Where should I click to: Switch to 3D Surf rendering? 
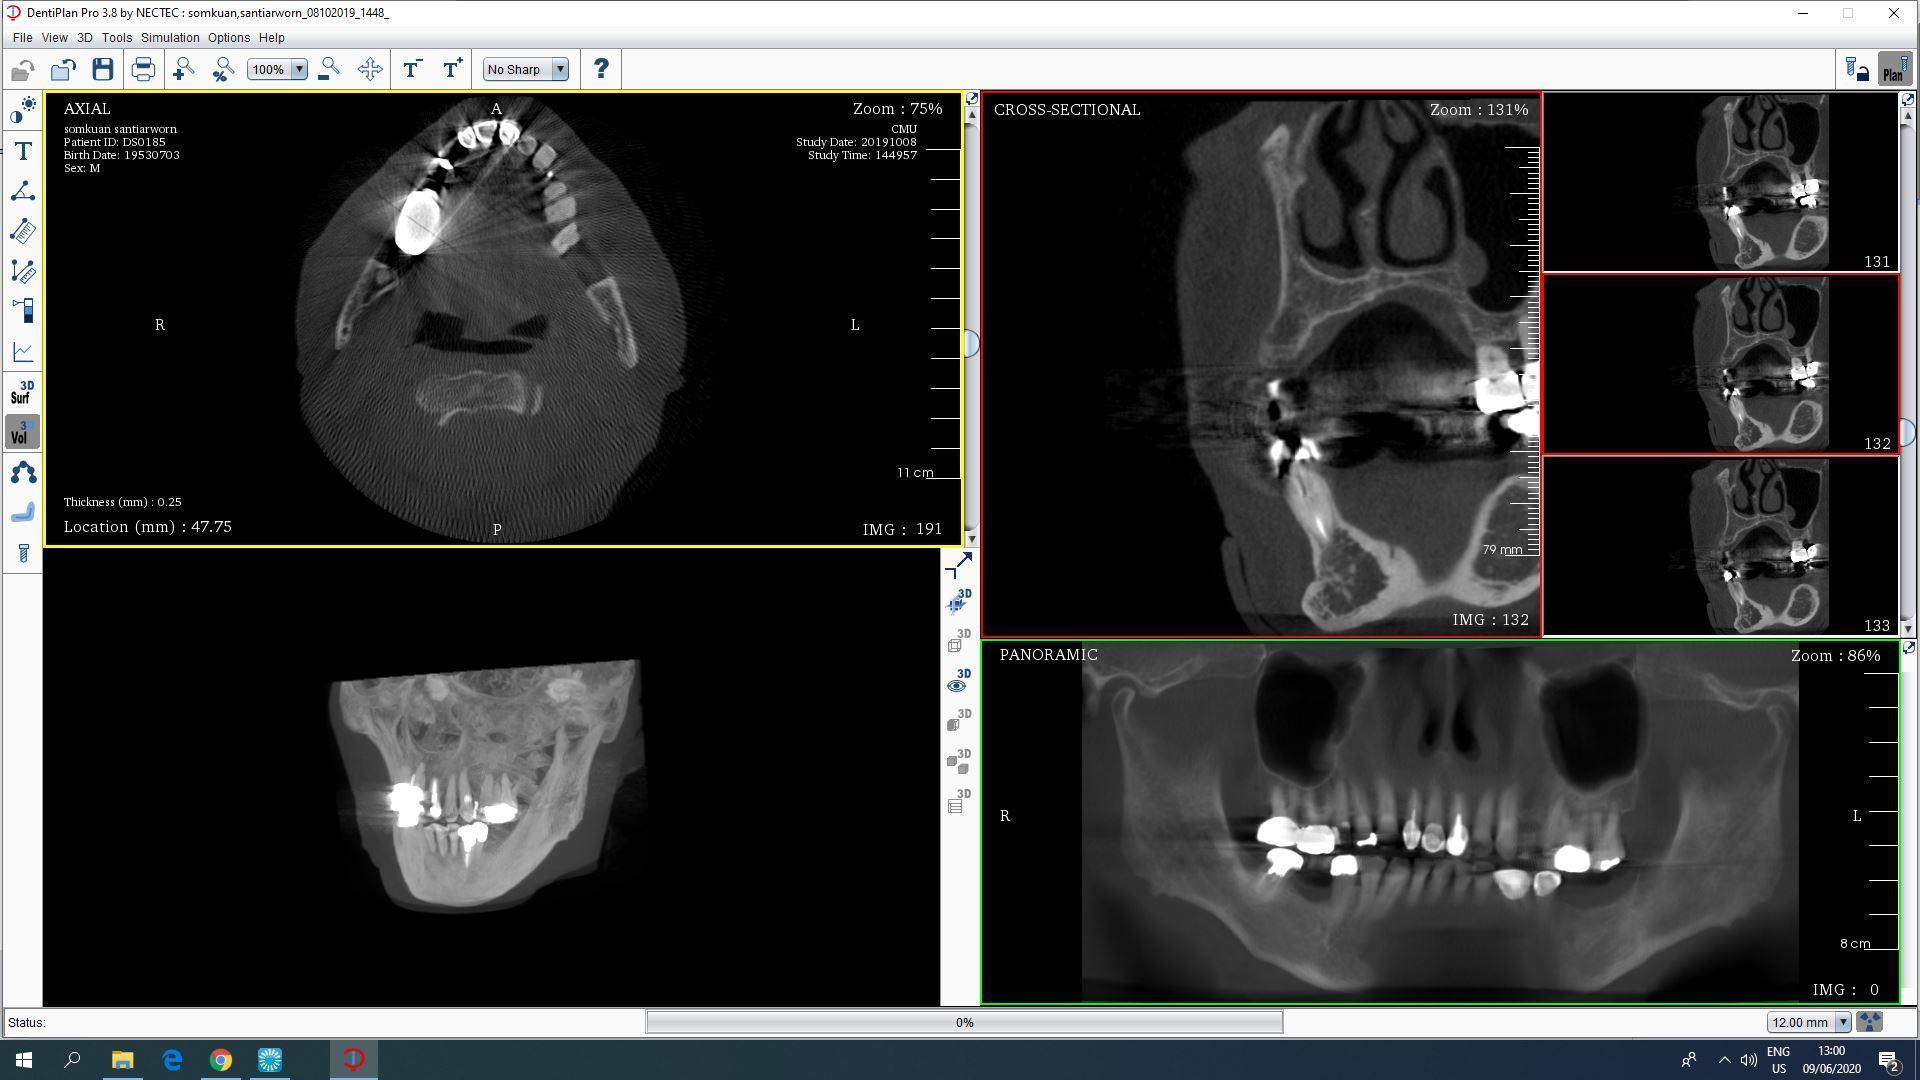tap(23, 392)
